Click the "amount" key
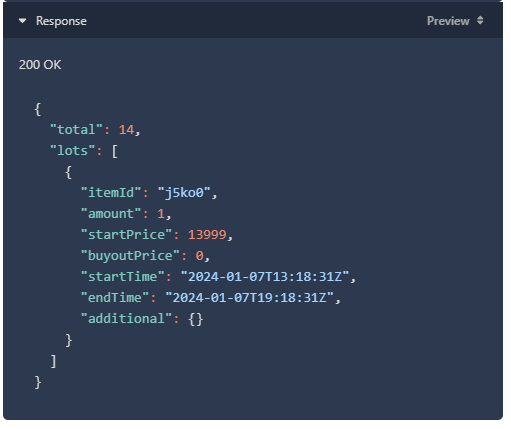Screen dimensions: 511x429 111,214
